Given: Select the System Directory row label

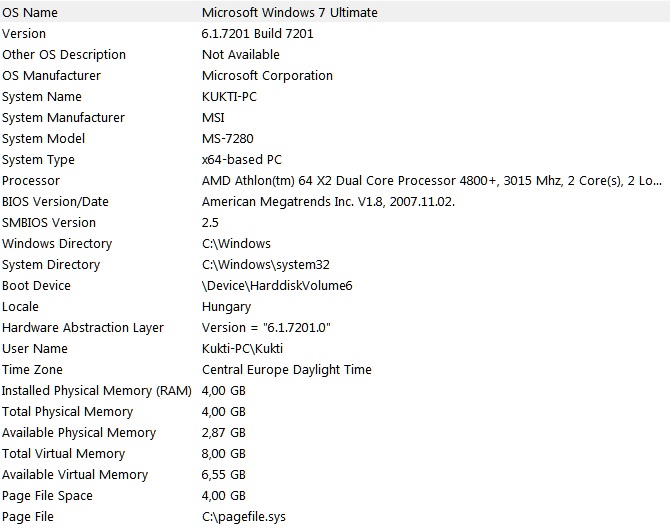Looking at the screenshot, I should (x=51, y=265).
